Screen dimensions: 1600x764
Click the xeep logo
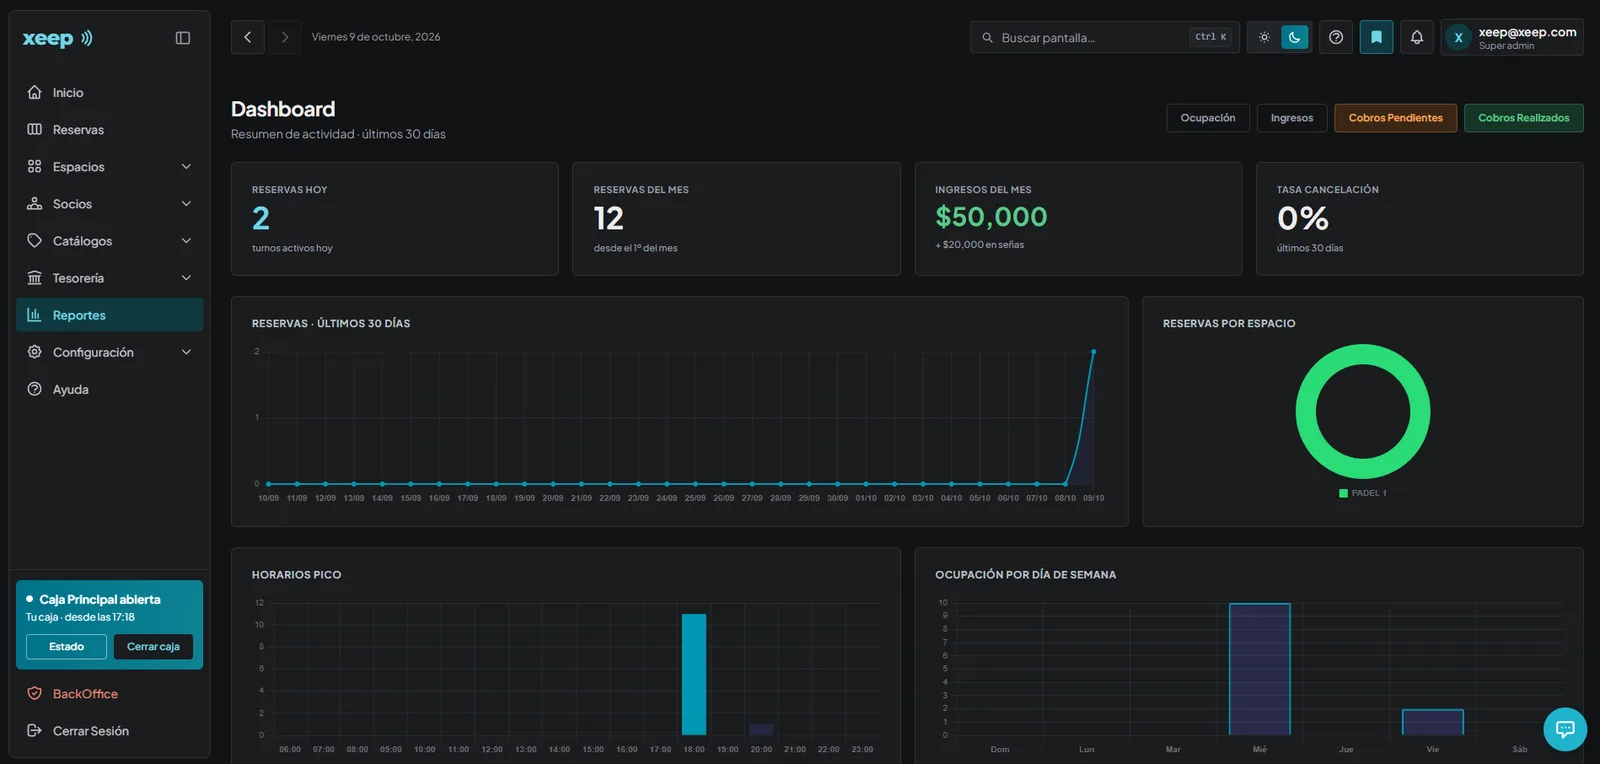(58, 38)
